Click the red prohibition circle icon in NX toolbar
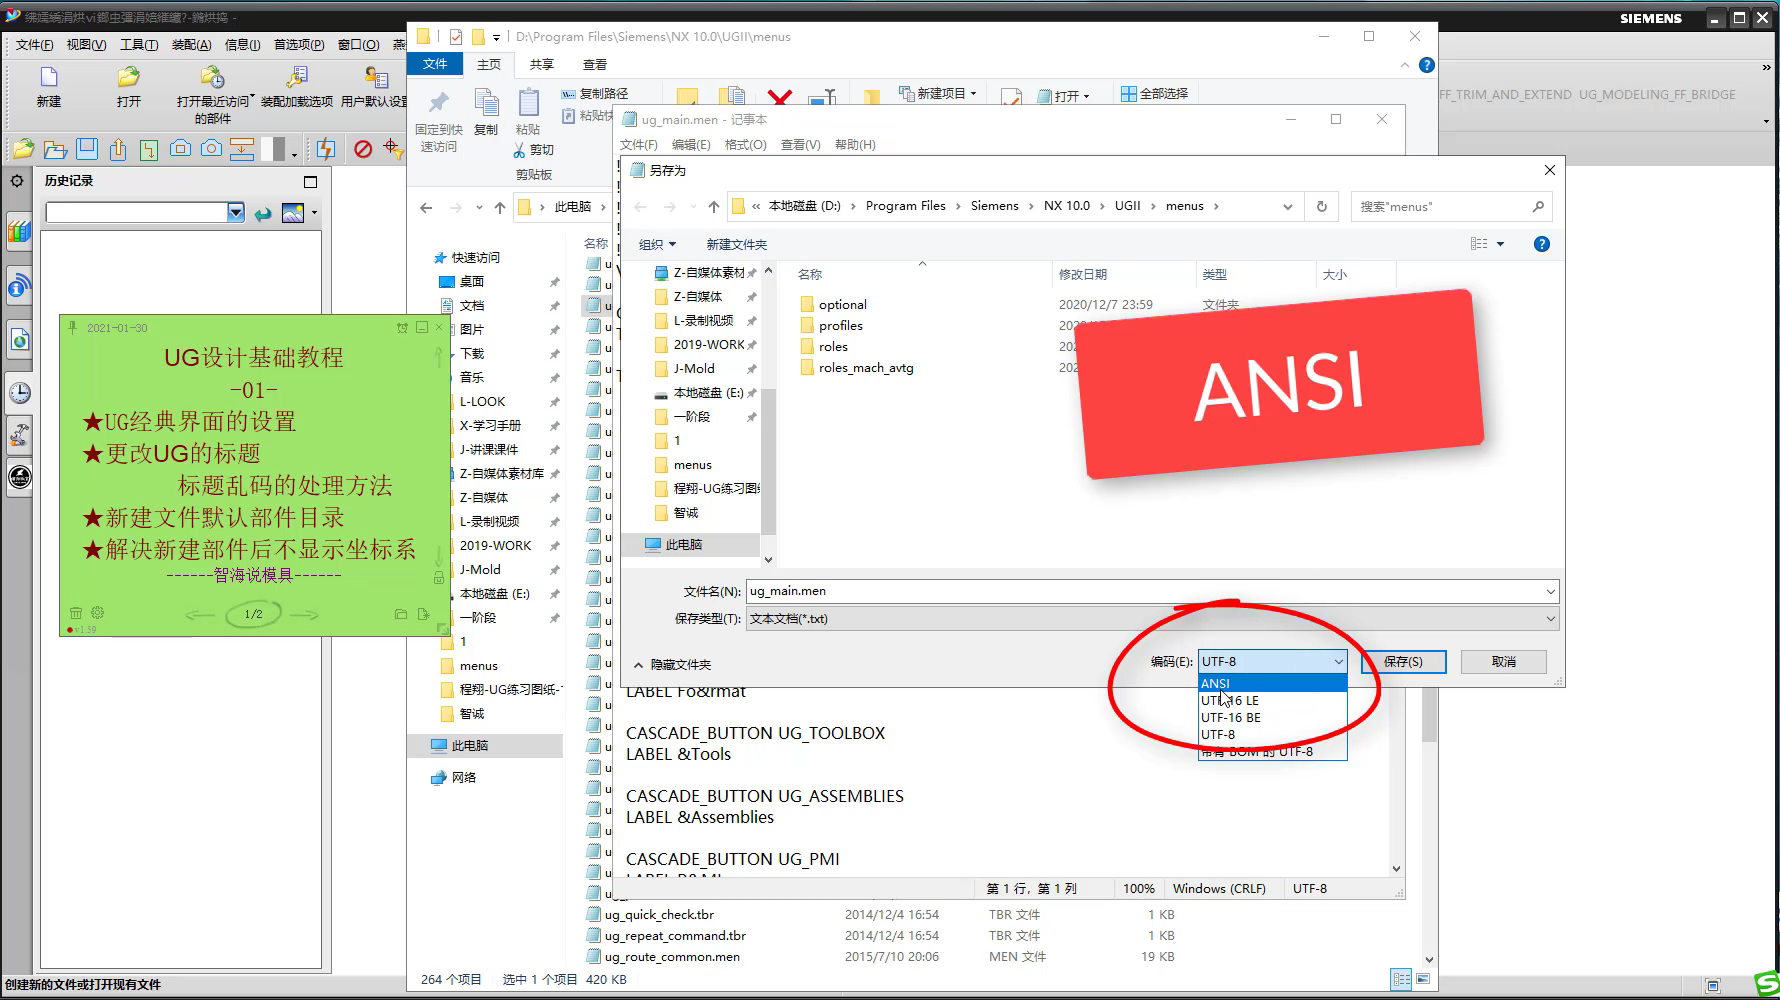 pos(363,149)
